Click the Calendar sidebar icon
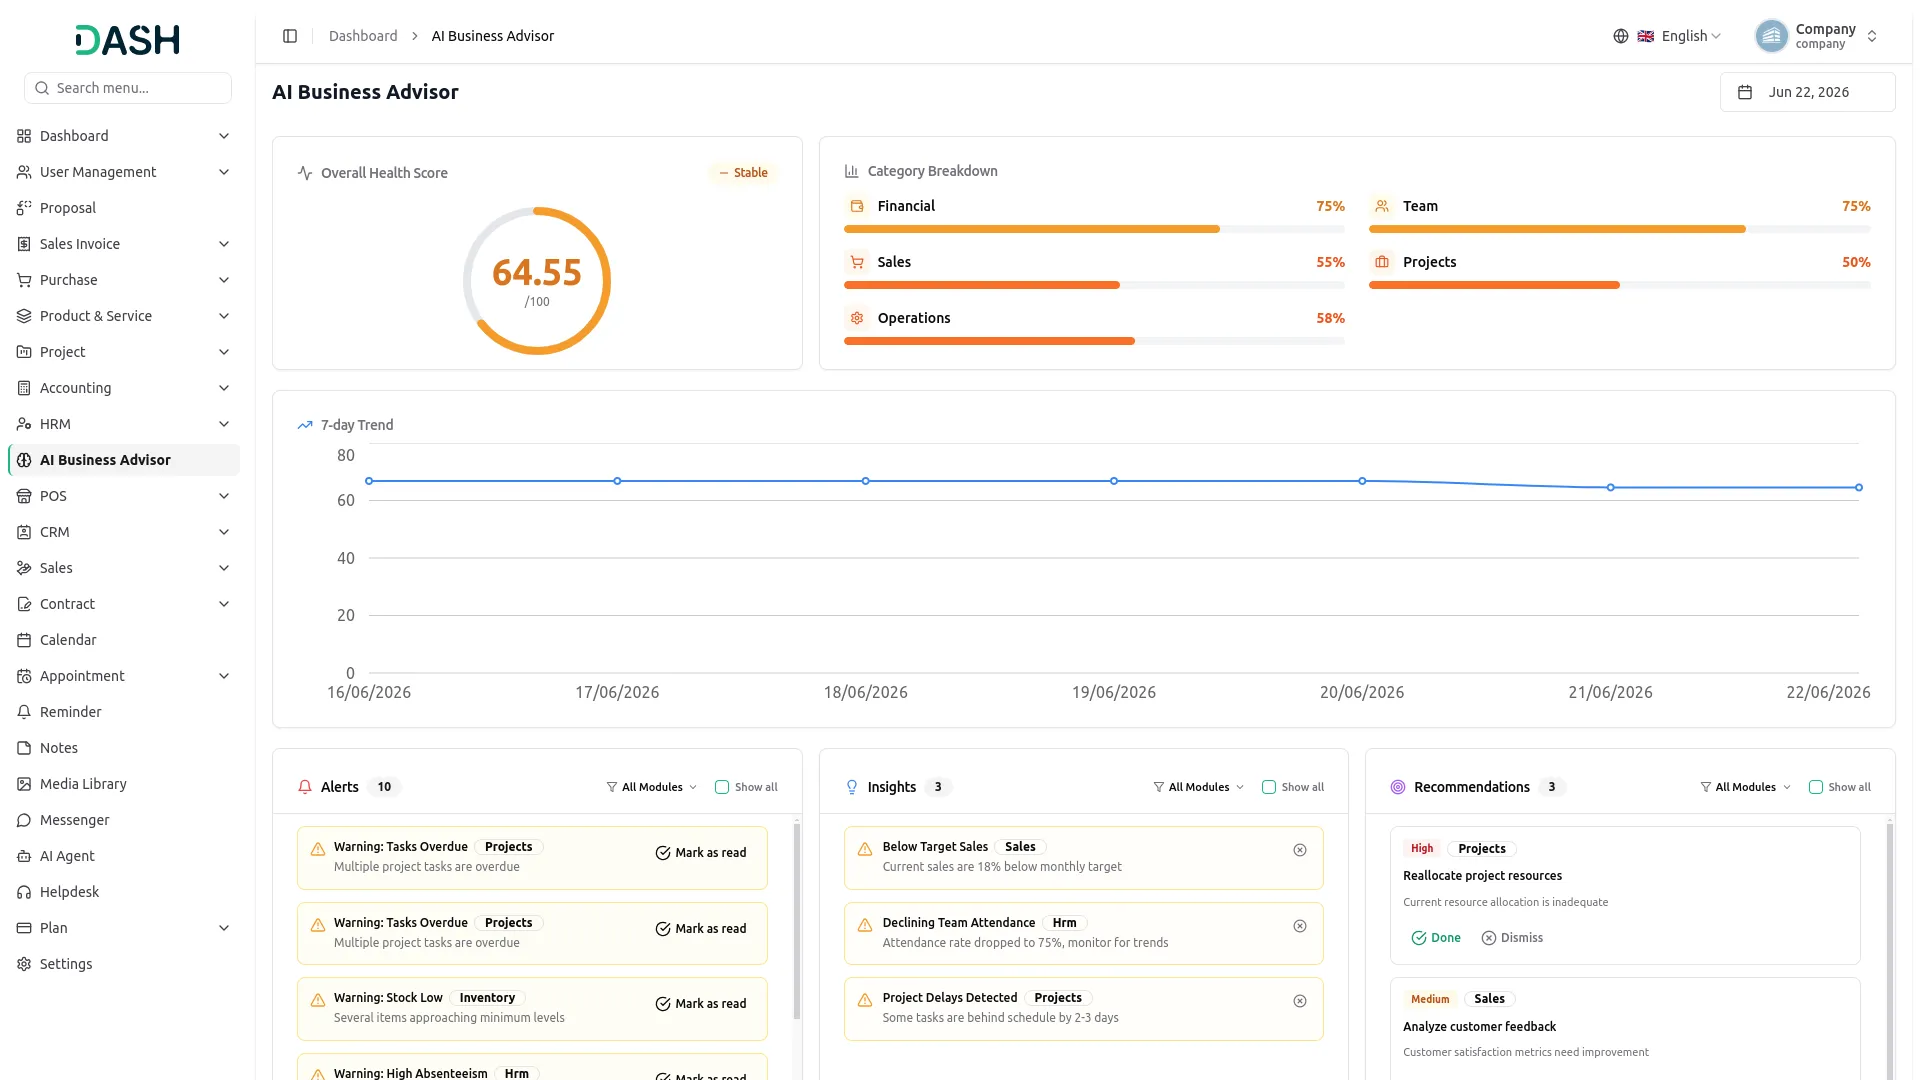 pos(24,640)
